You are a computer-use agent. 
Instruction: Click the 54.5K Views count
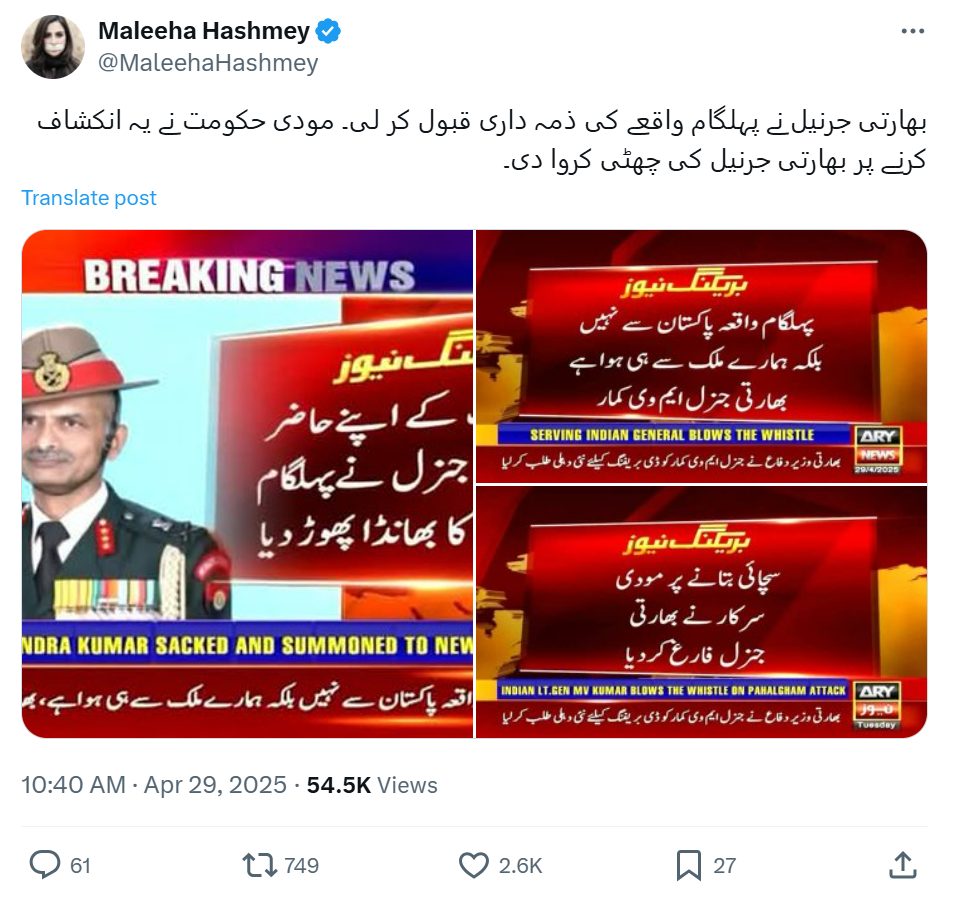coord(372,785)
